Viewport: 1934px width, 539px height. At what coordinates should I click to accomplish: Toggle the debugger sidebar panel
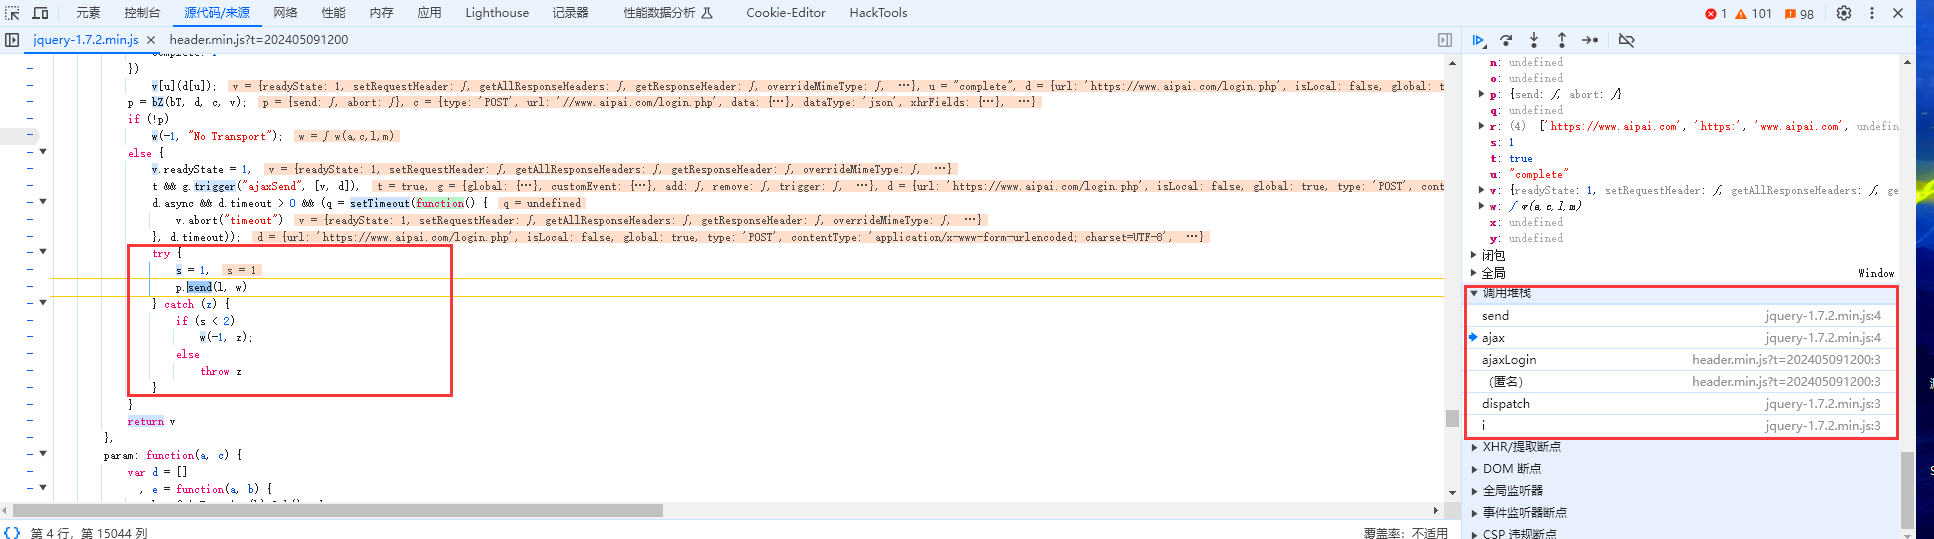pyautogui.click(x=1445, y=40)
